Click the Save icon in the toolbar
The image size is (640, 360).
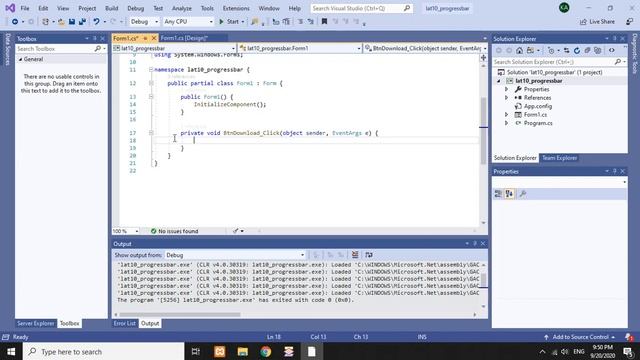pyautogui.click(x=72, y=22)
